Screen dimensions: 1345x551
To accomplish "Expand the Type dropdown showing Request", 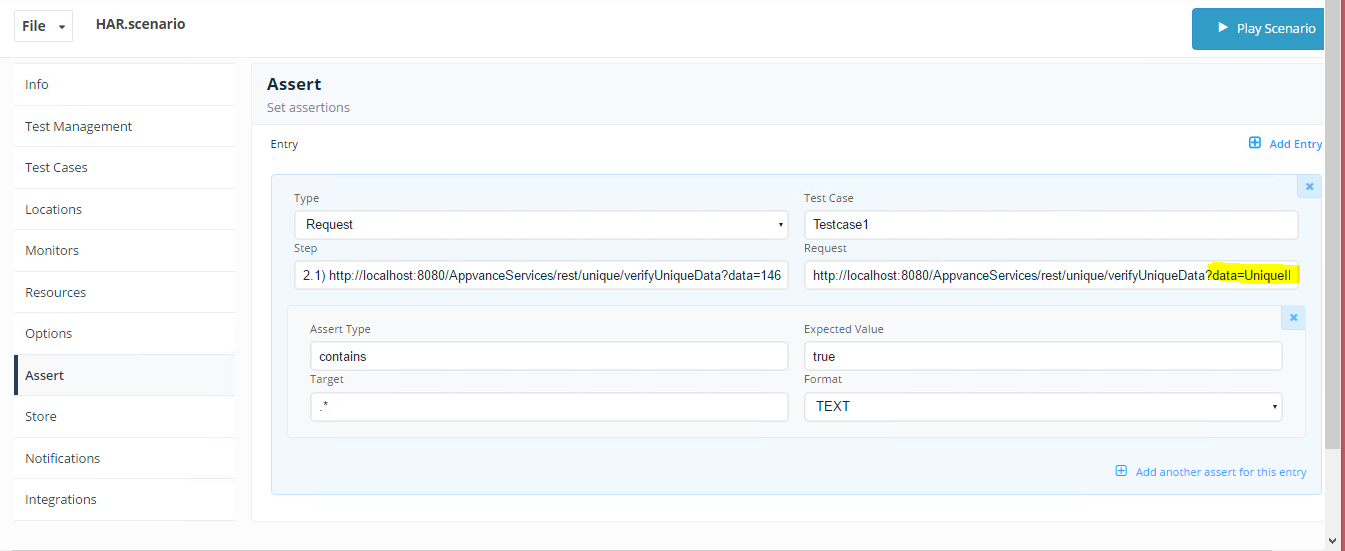I will (x=541, y=224).
